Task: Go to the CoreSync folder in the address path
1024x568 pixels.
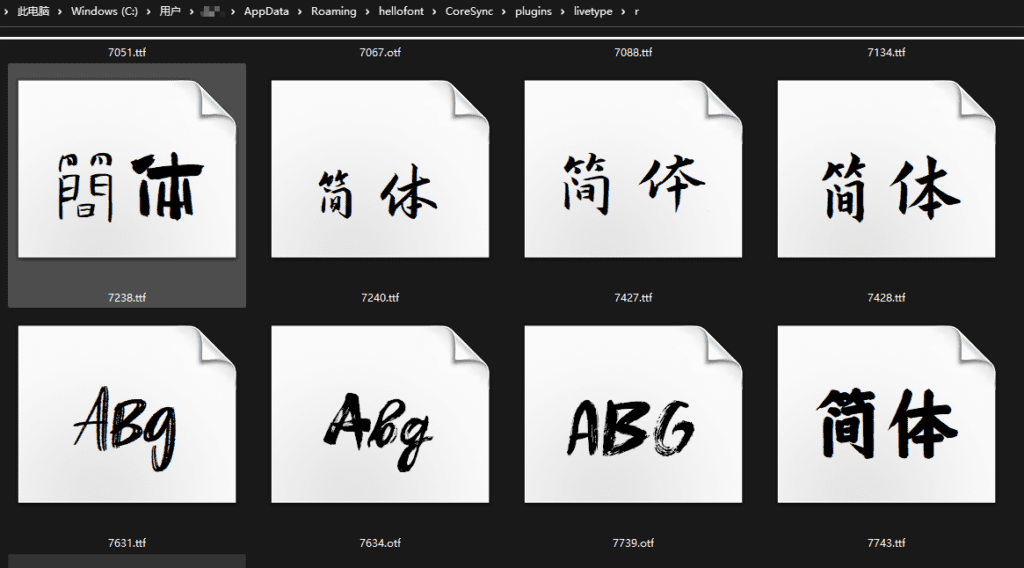Action: point(469,12)
